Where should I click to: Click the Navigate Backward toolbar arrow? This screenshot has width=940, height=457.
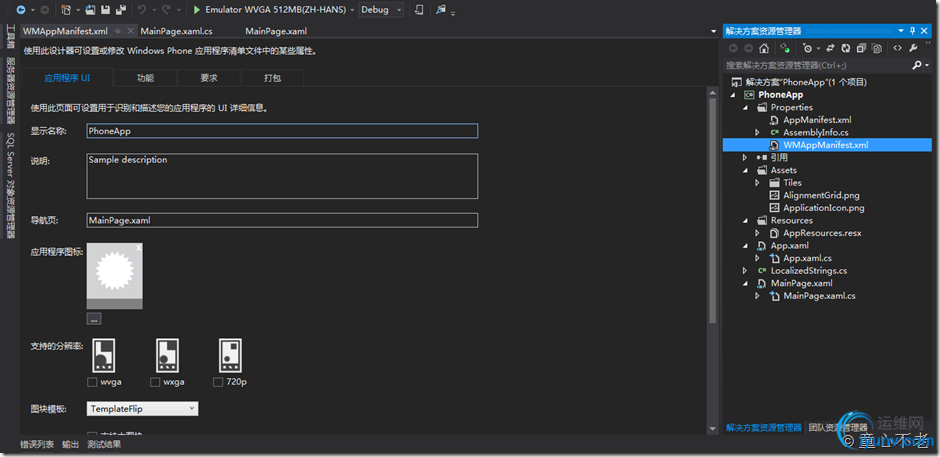coord(21,10)
